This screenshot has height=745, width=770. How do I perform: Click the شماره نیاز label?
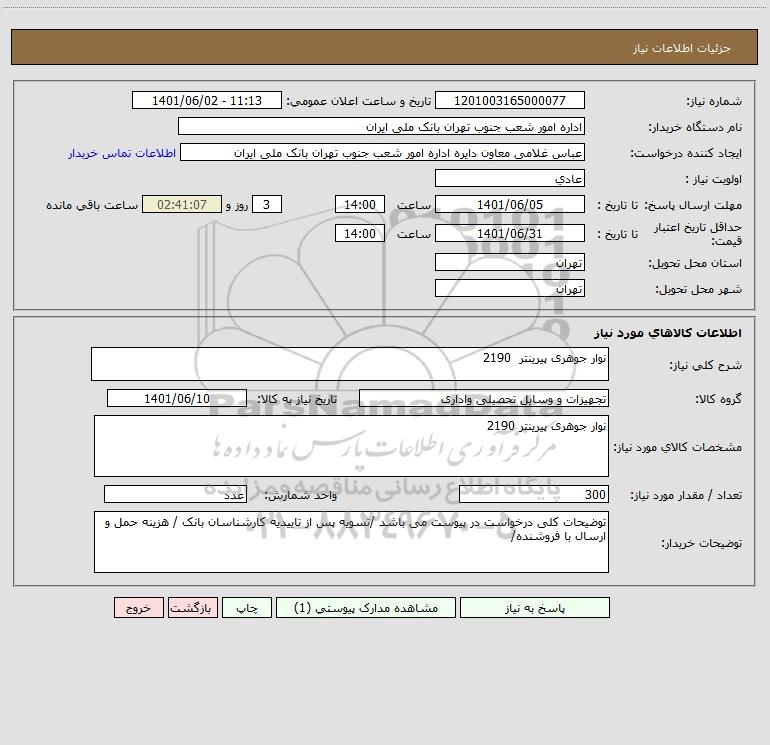[714, 102]
